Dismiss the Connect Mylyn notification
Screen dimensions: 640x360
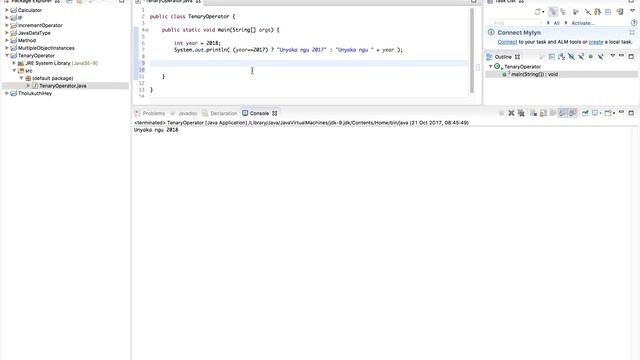[x=632, y=32]
